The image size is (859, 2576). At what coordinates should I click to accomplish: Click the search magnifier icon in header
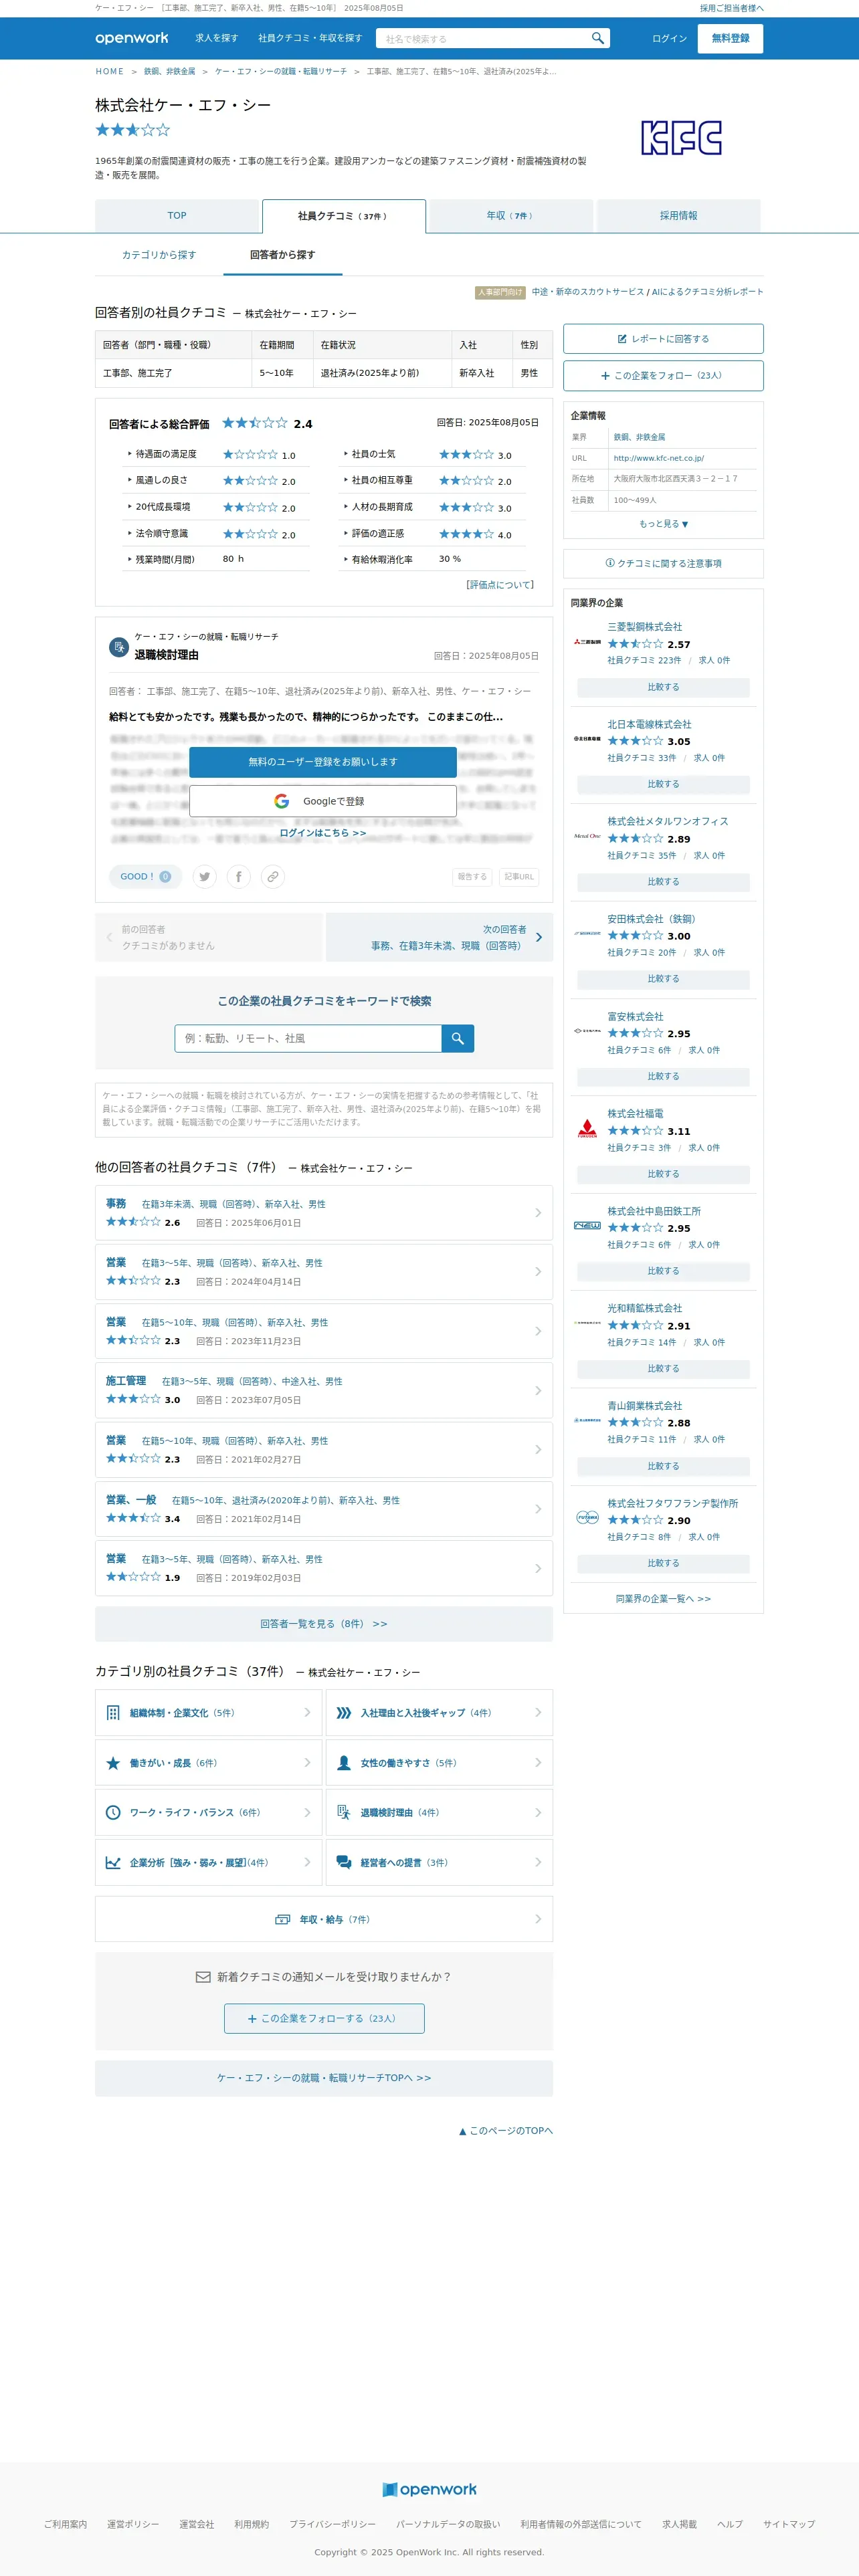click(597, 38)
